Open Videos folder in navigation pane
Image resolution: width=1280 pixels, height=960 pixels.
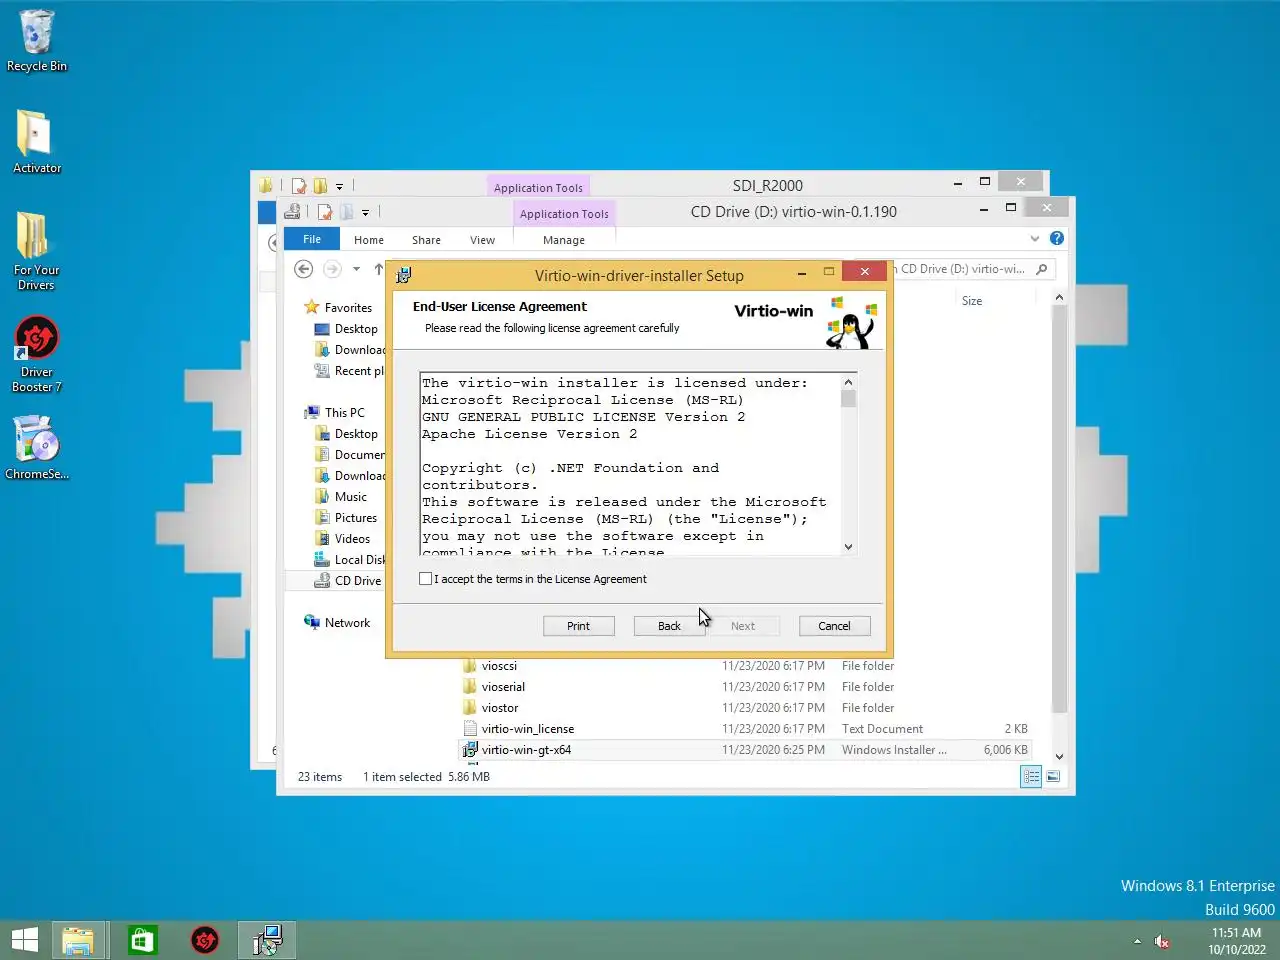point(352,539)
